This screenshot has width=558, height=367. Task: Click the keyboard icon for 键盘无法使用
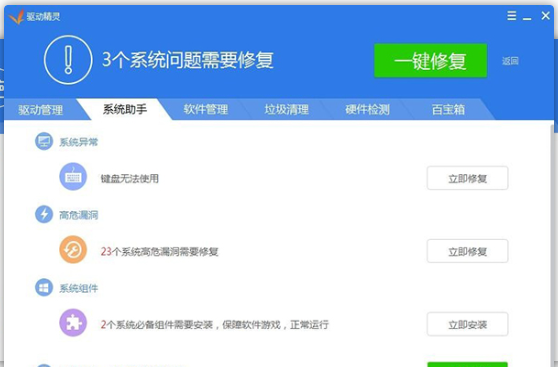pyautogui.click(x=73, y=177)
